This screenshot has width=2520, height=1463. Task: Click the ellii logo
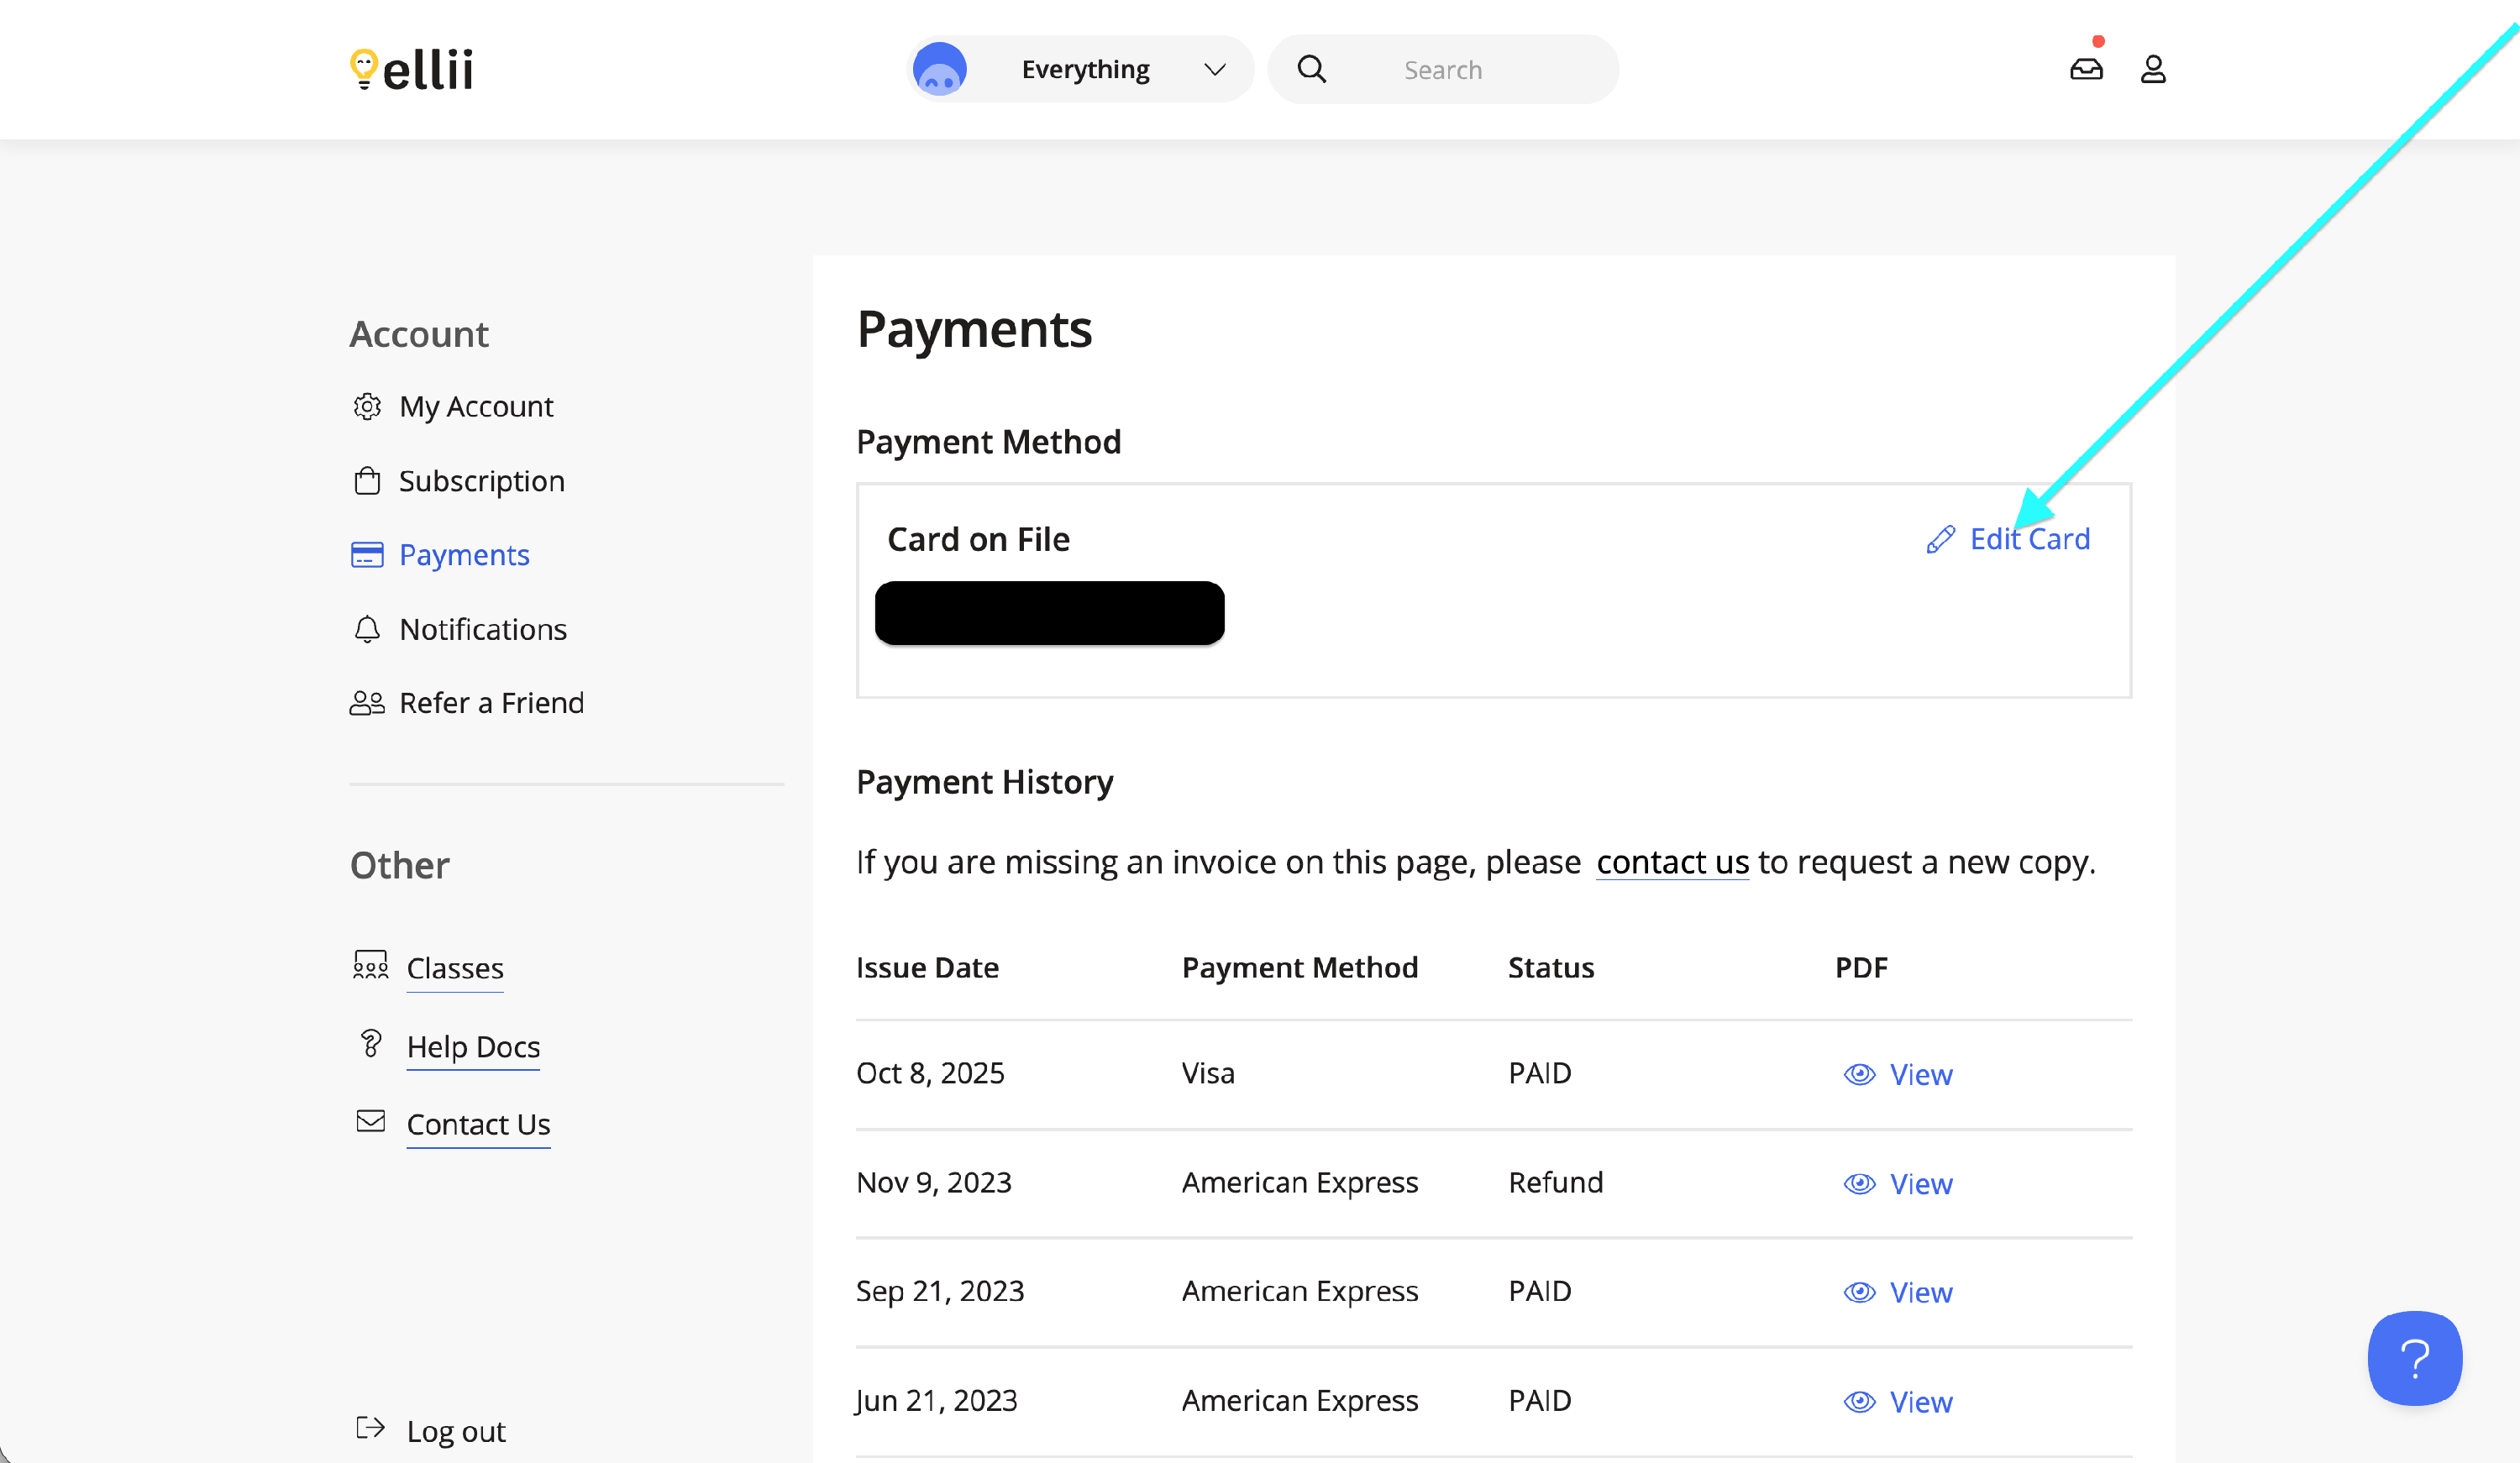[x=412, y=69]
